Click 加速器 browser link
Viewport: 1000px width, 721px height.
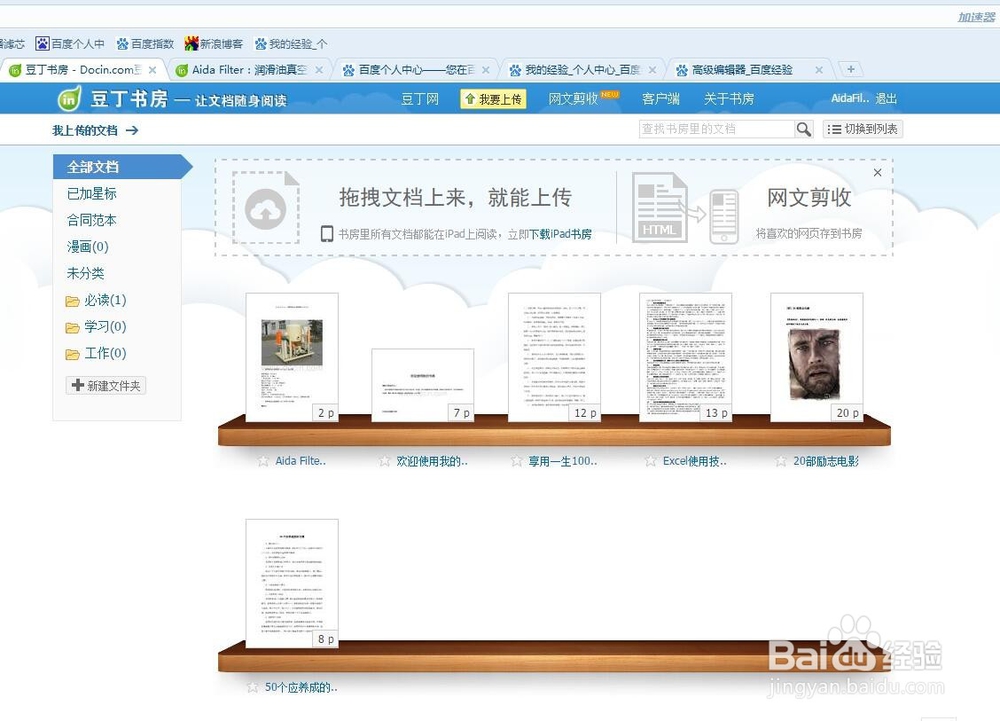(976, 17)
